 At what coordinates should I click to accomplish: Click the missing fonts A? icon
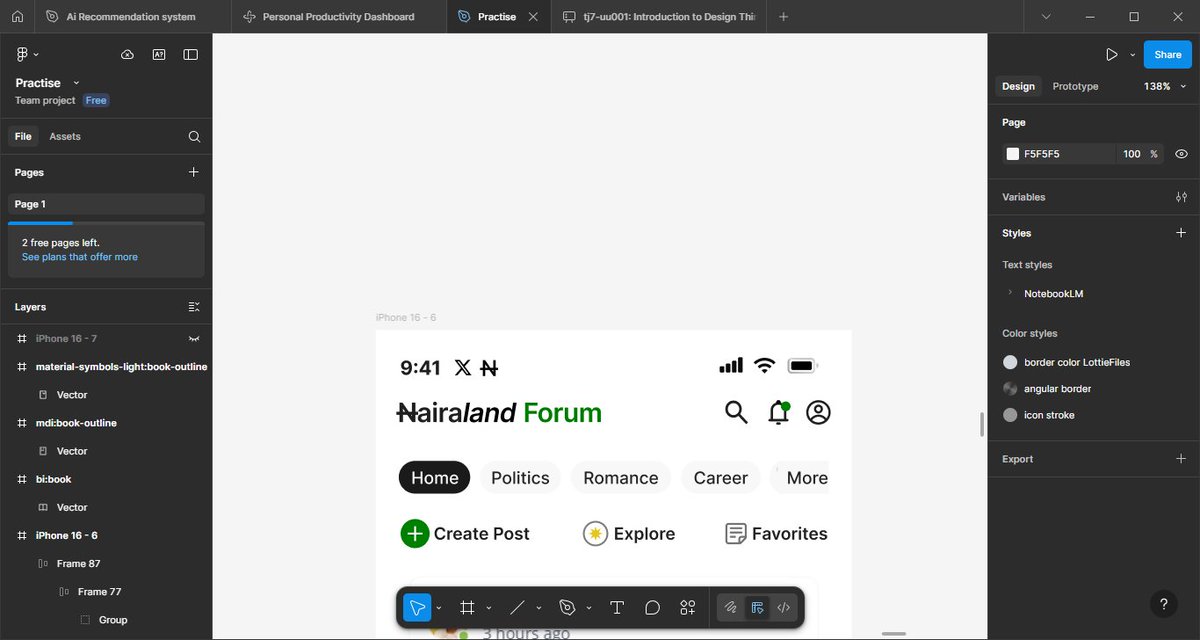(x=159, y=55)
